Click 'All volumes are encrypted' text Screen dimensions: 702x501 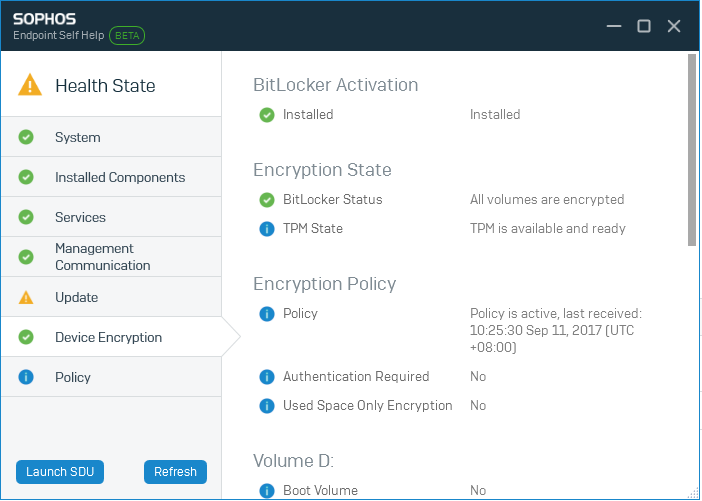[547, 200]
